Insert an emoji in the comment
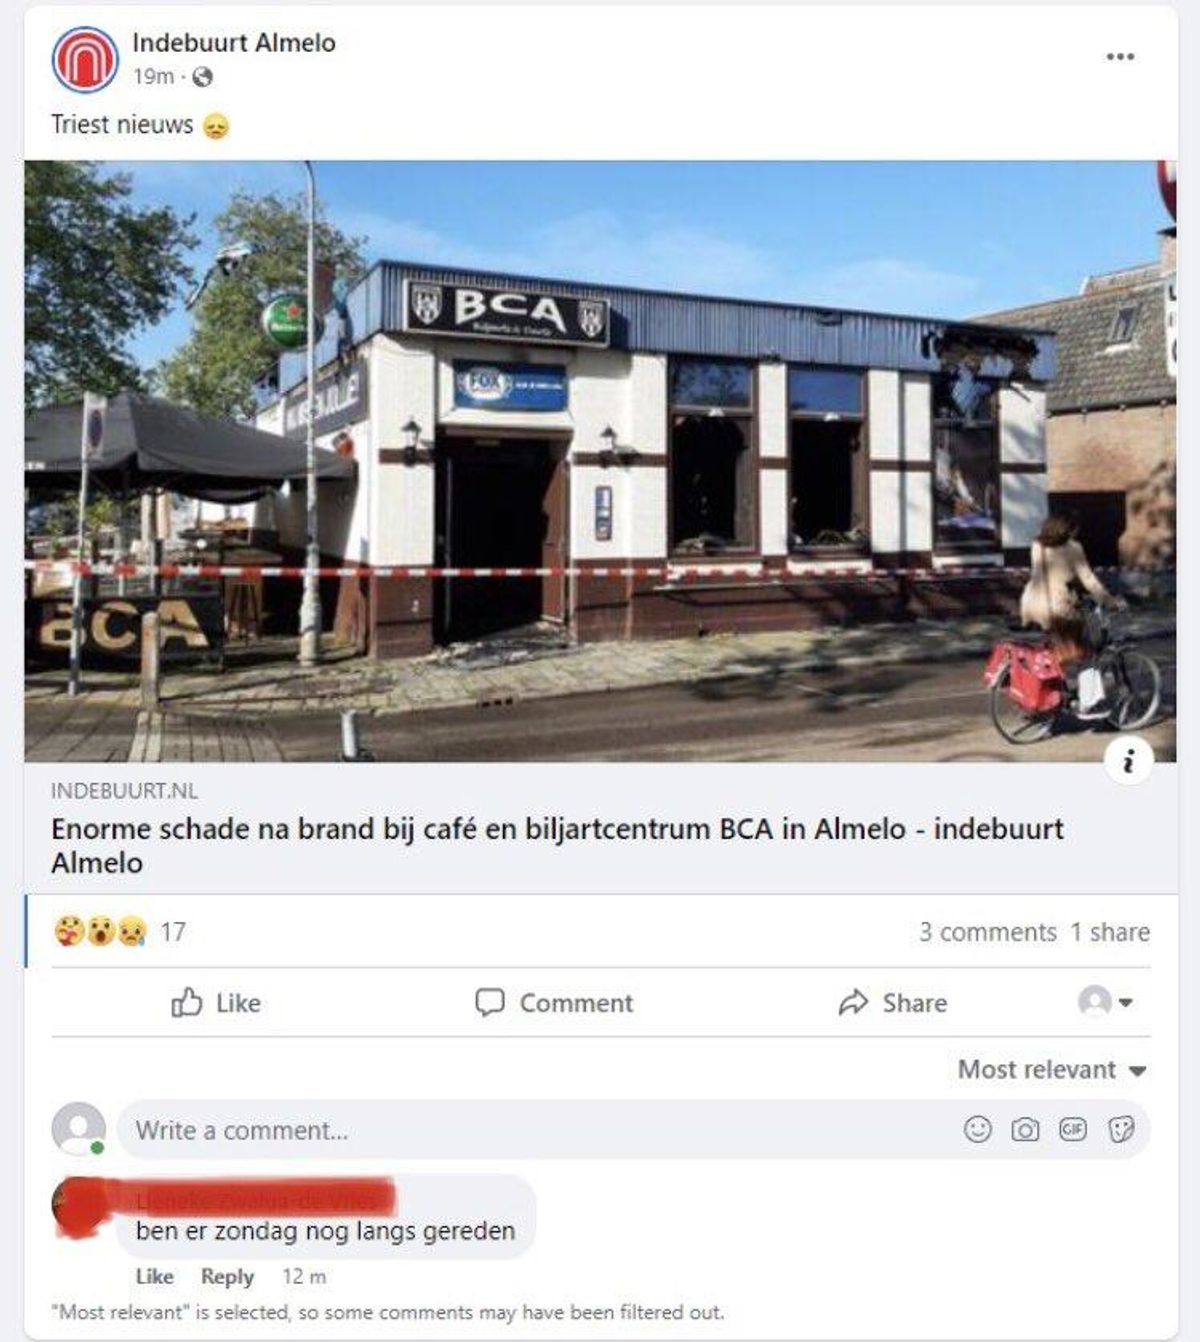The height and width of the screenshot is (1342, 1200). pos(977,1130)
